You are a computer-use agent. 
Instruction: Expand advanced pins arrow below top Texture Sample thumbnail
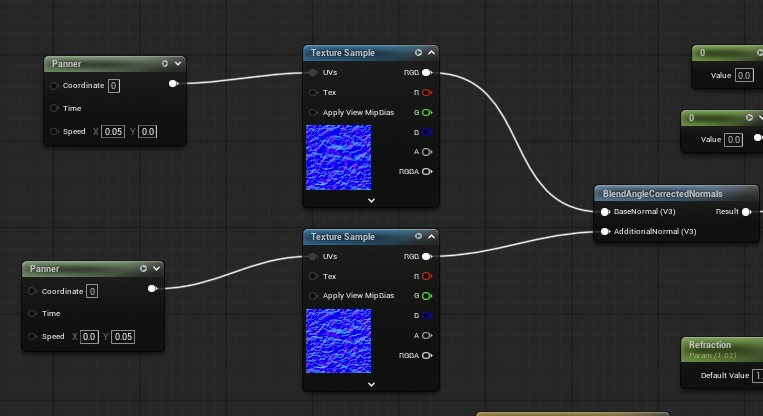click(371, 200)
